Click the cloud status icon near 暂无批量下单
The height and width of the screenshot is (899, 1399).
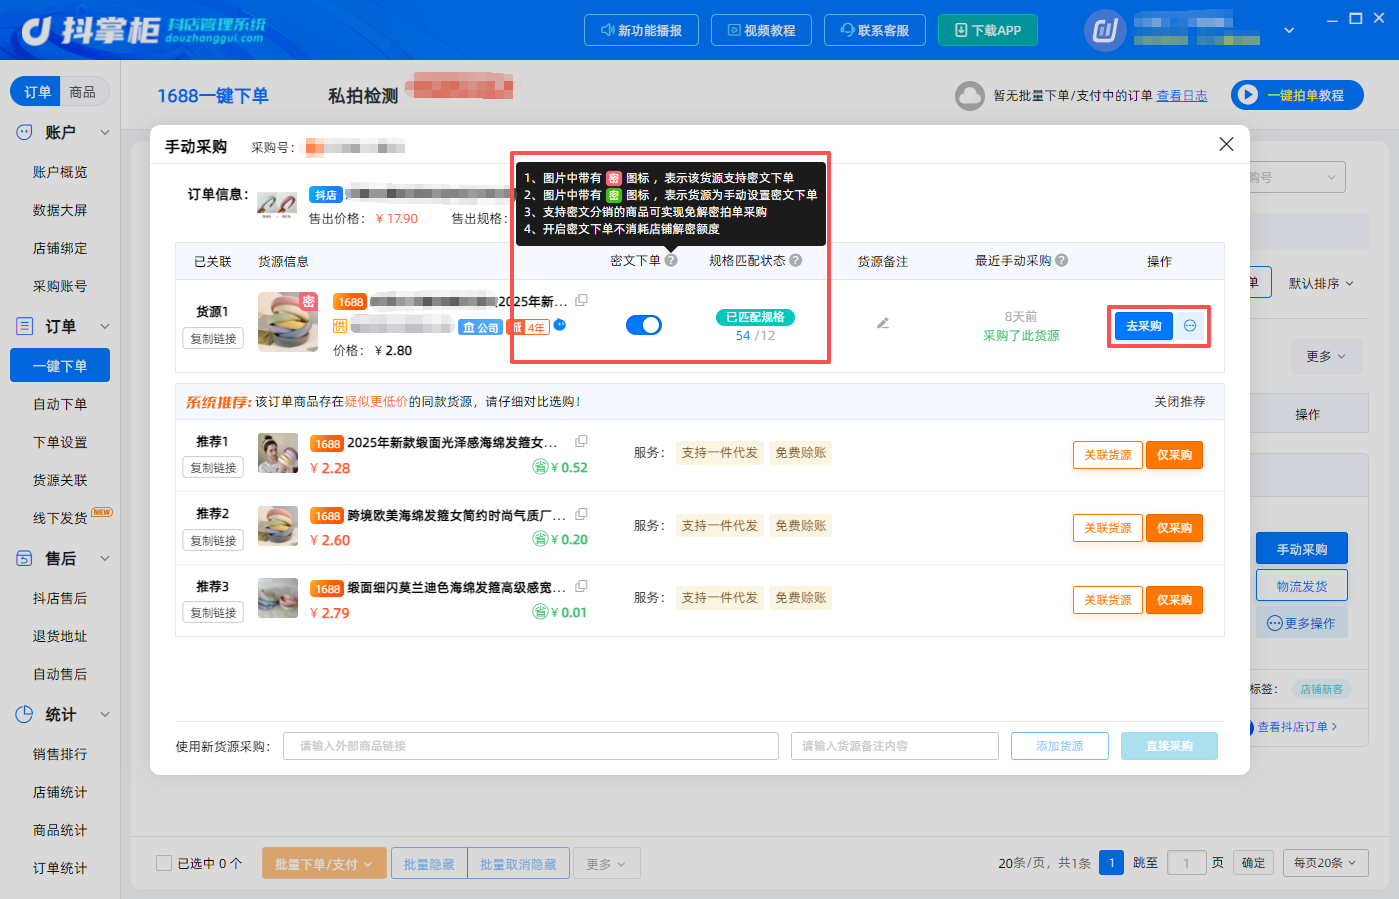970,96
